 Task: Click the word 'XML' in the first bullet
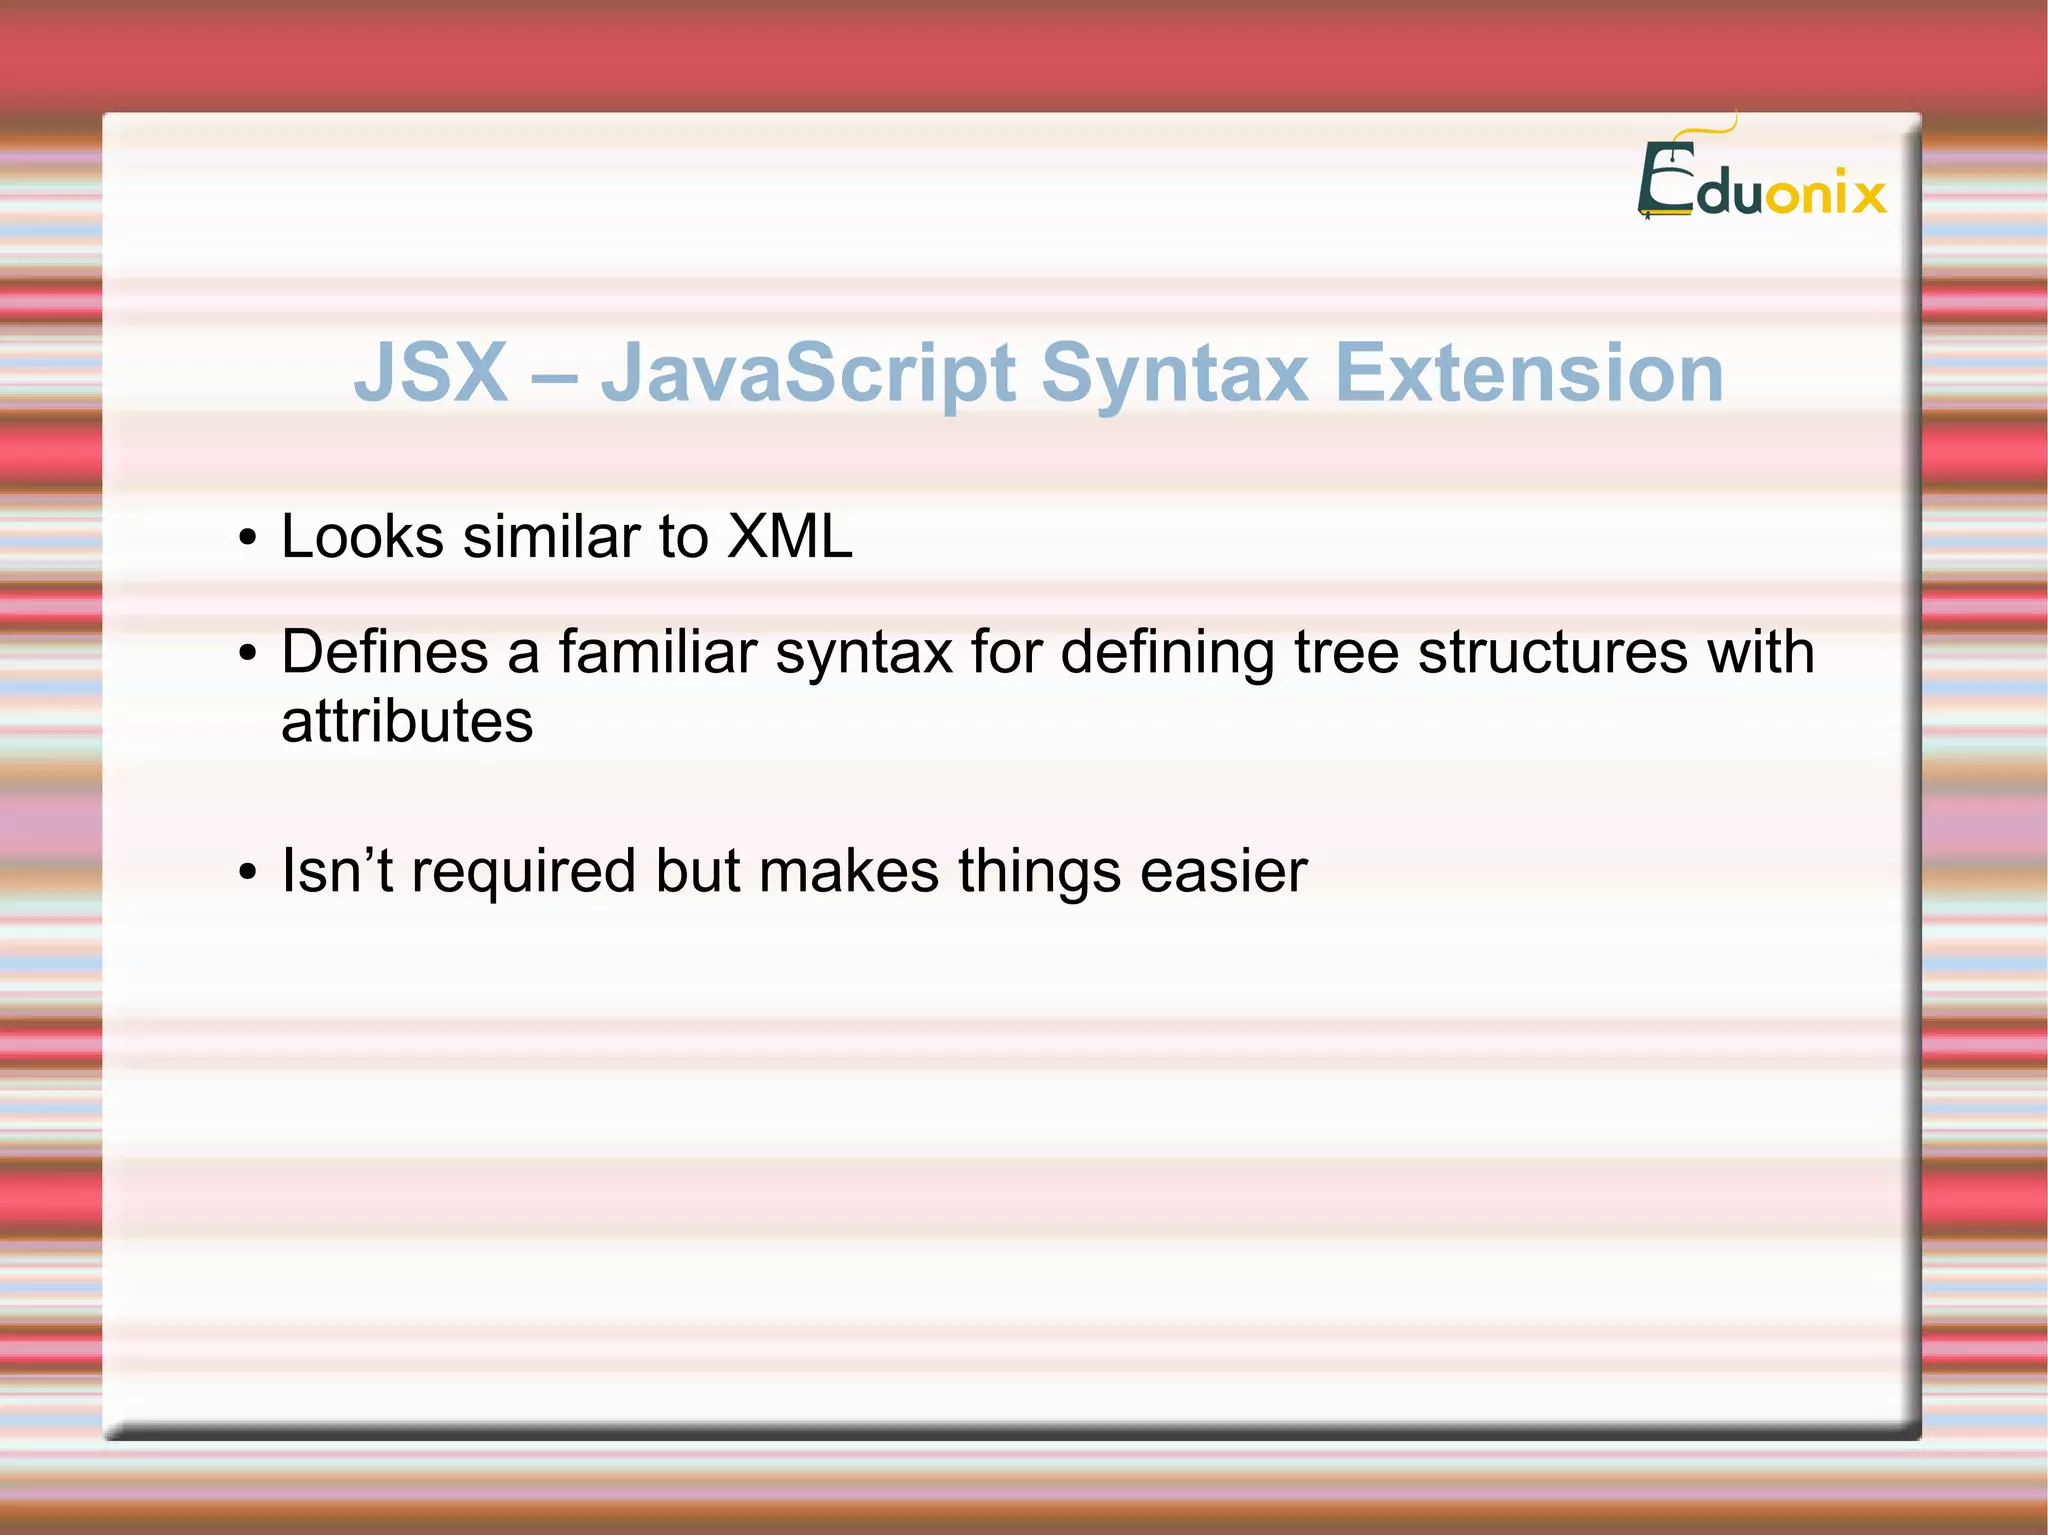(x=790, y=536)
